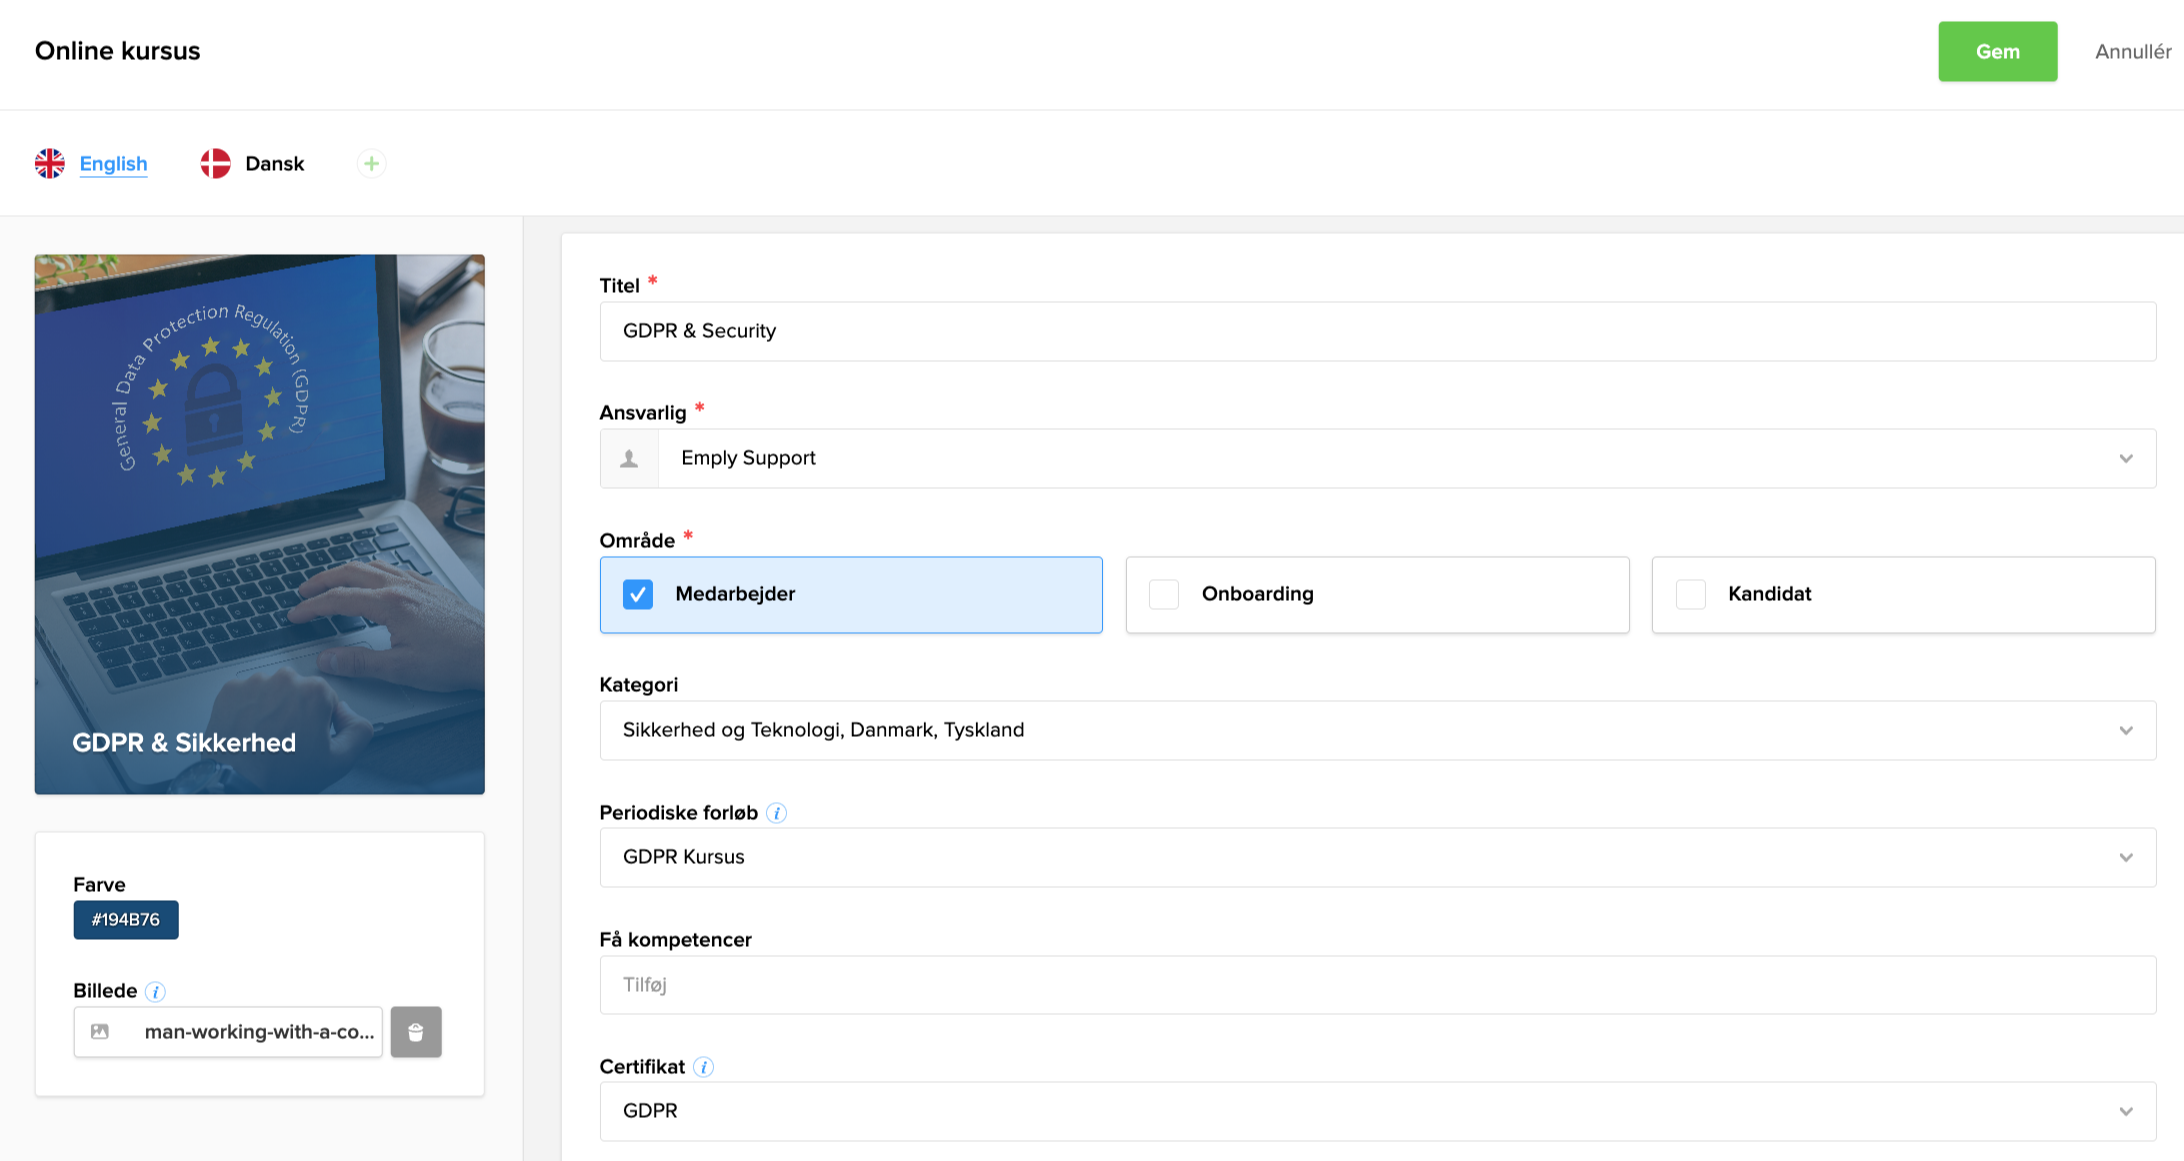Expand the Kategori dropdown

(x=2126, y=731)
